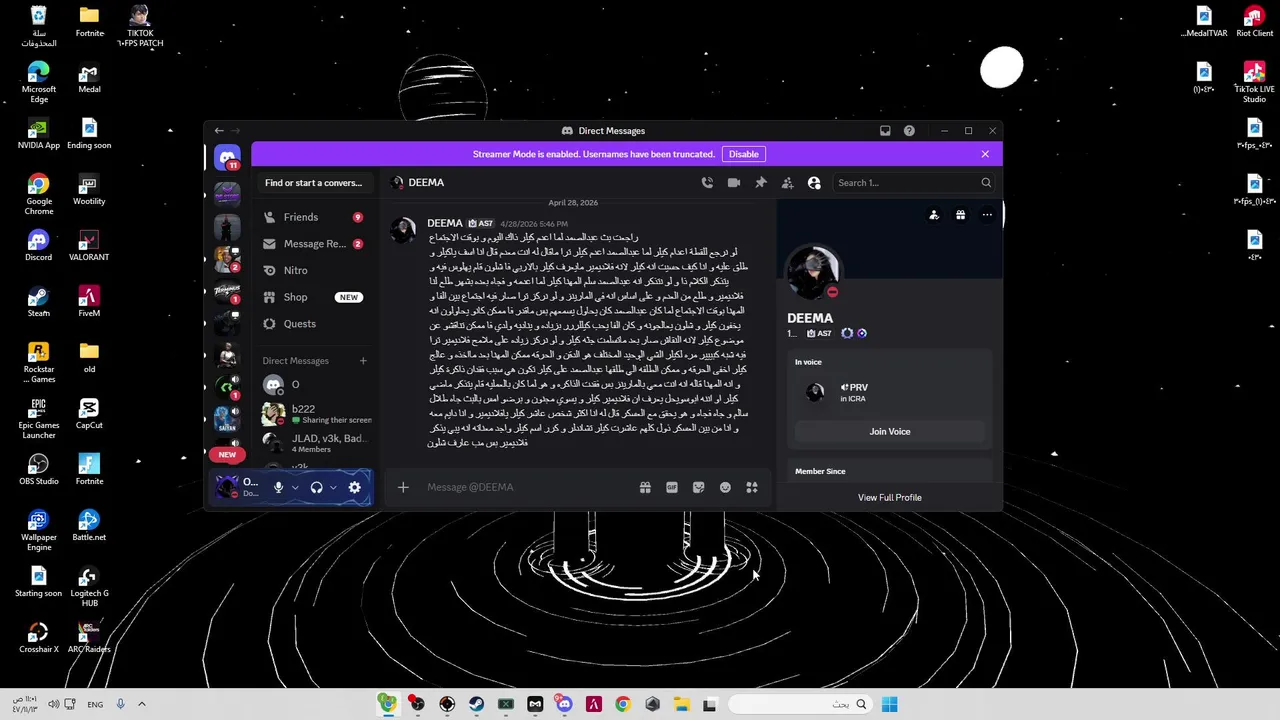This screenshot has height=720, width=1280.
Task: Expand hidden system tray icons arrow
Action: pyautogui.click(x=142, y=704)
